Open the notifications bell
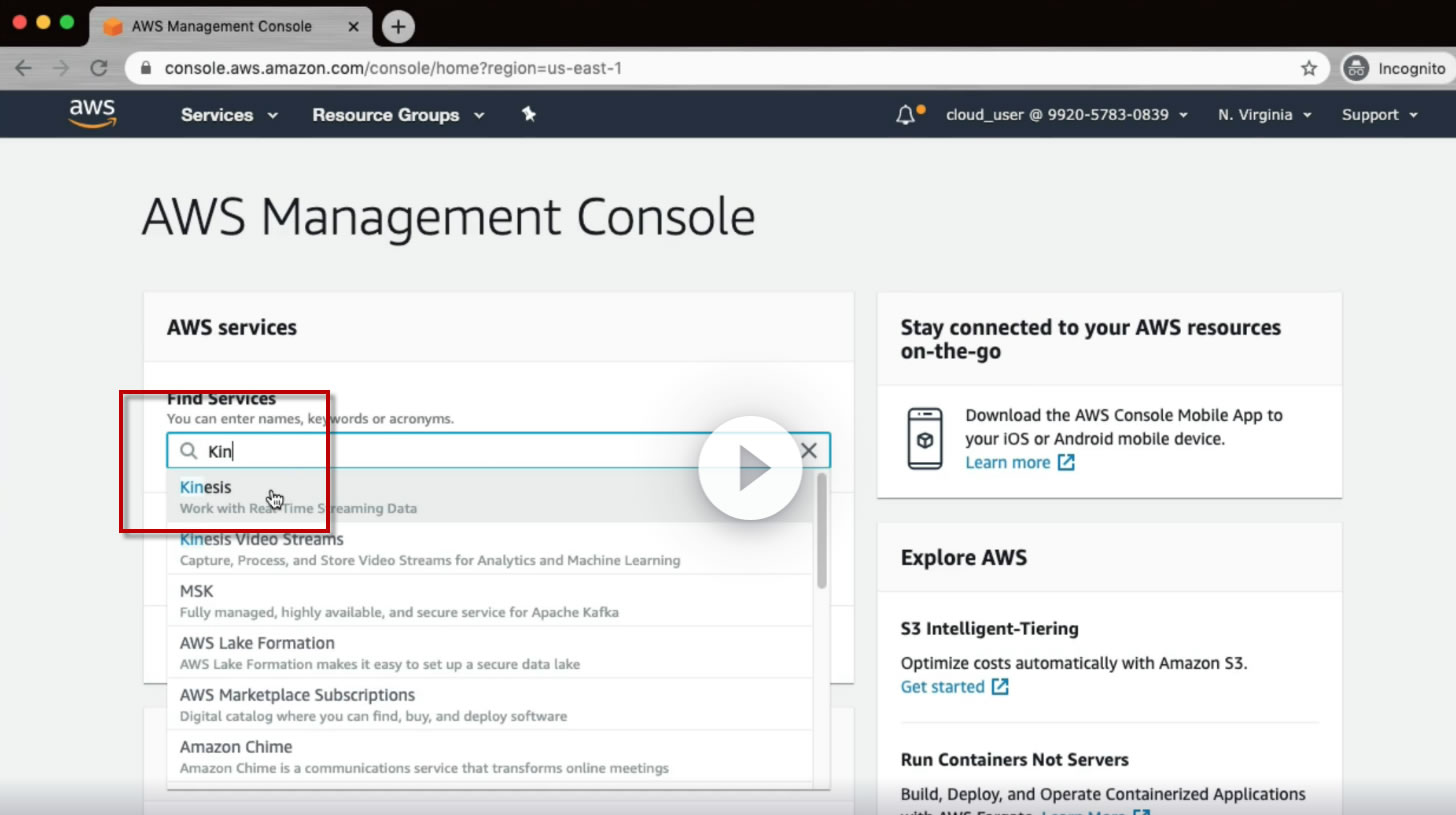 [x=905, y=115]
